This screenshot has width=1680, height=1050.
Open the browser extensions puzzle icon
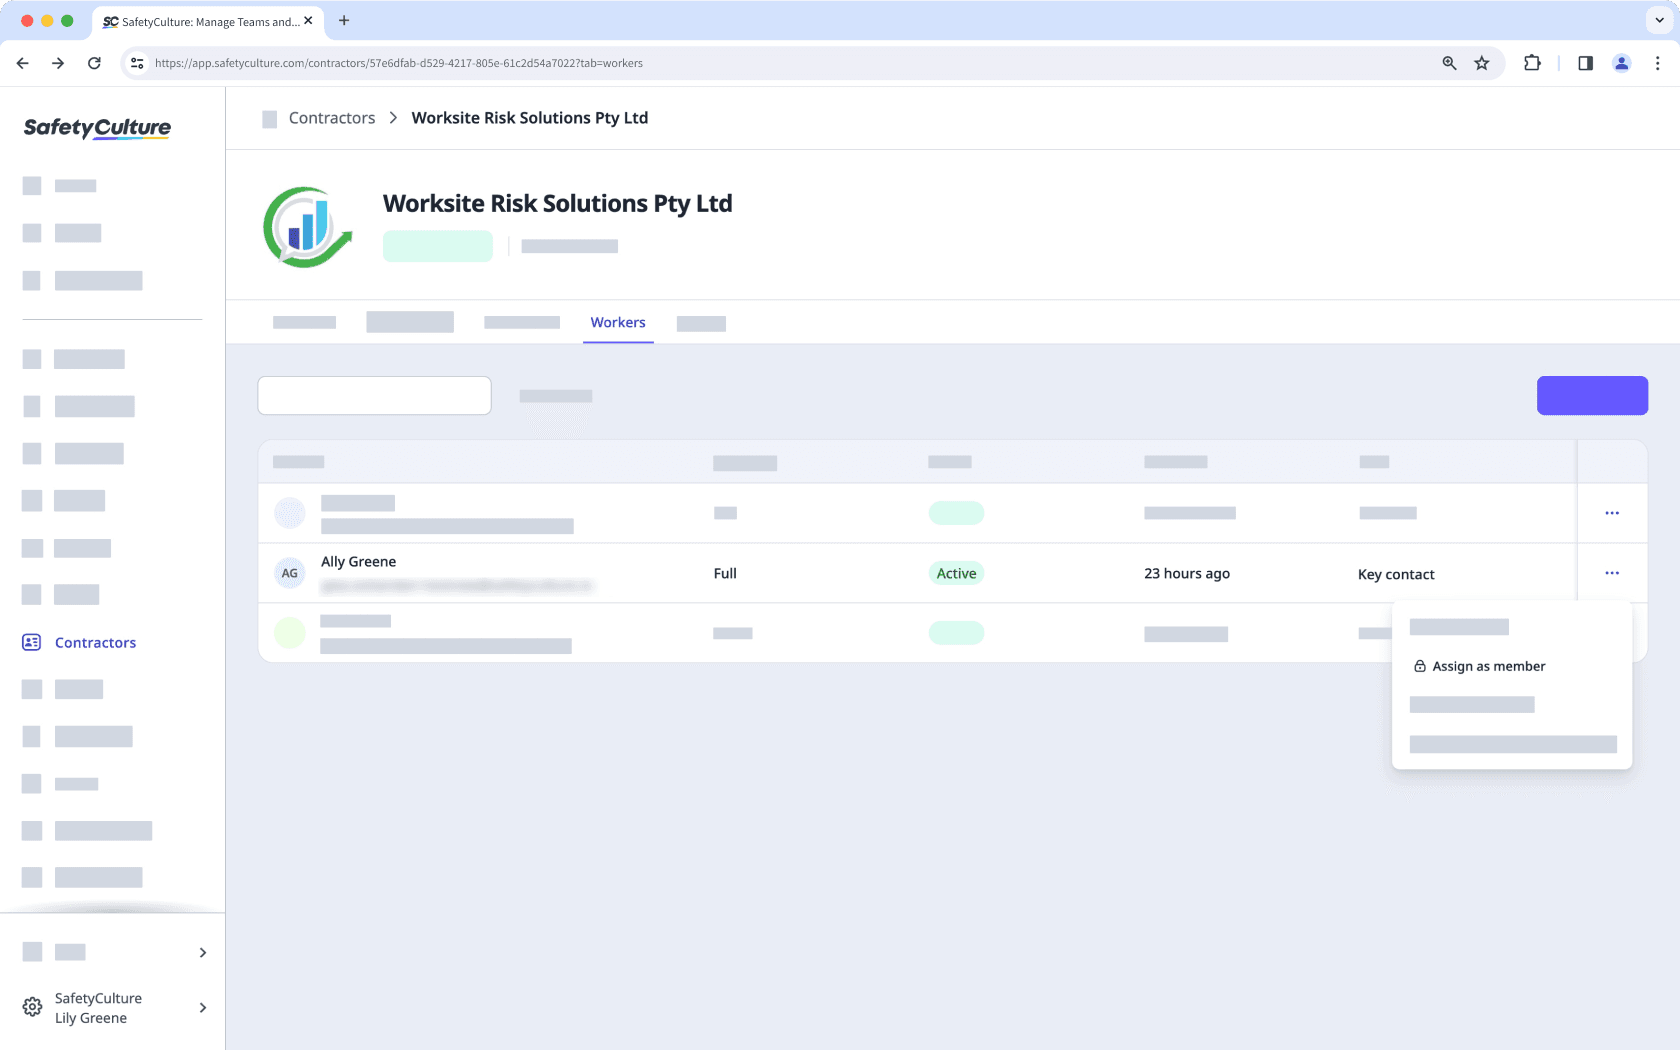[x=1532, y=62]
